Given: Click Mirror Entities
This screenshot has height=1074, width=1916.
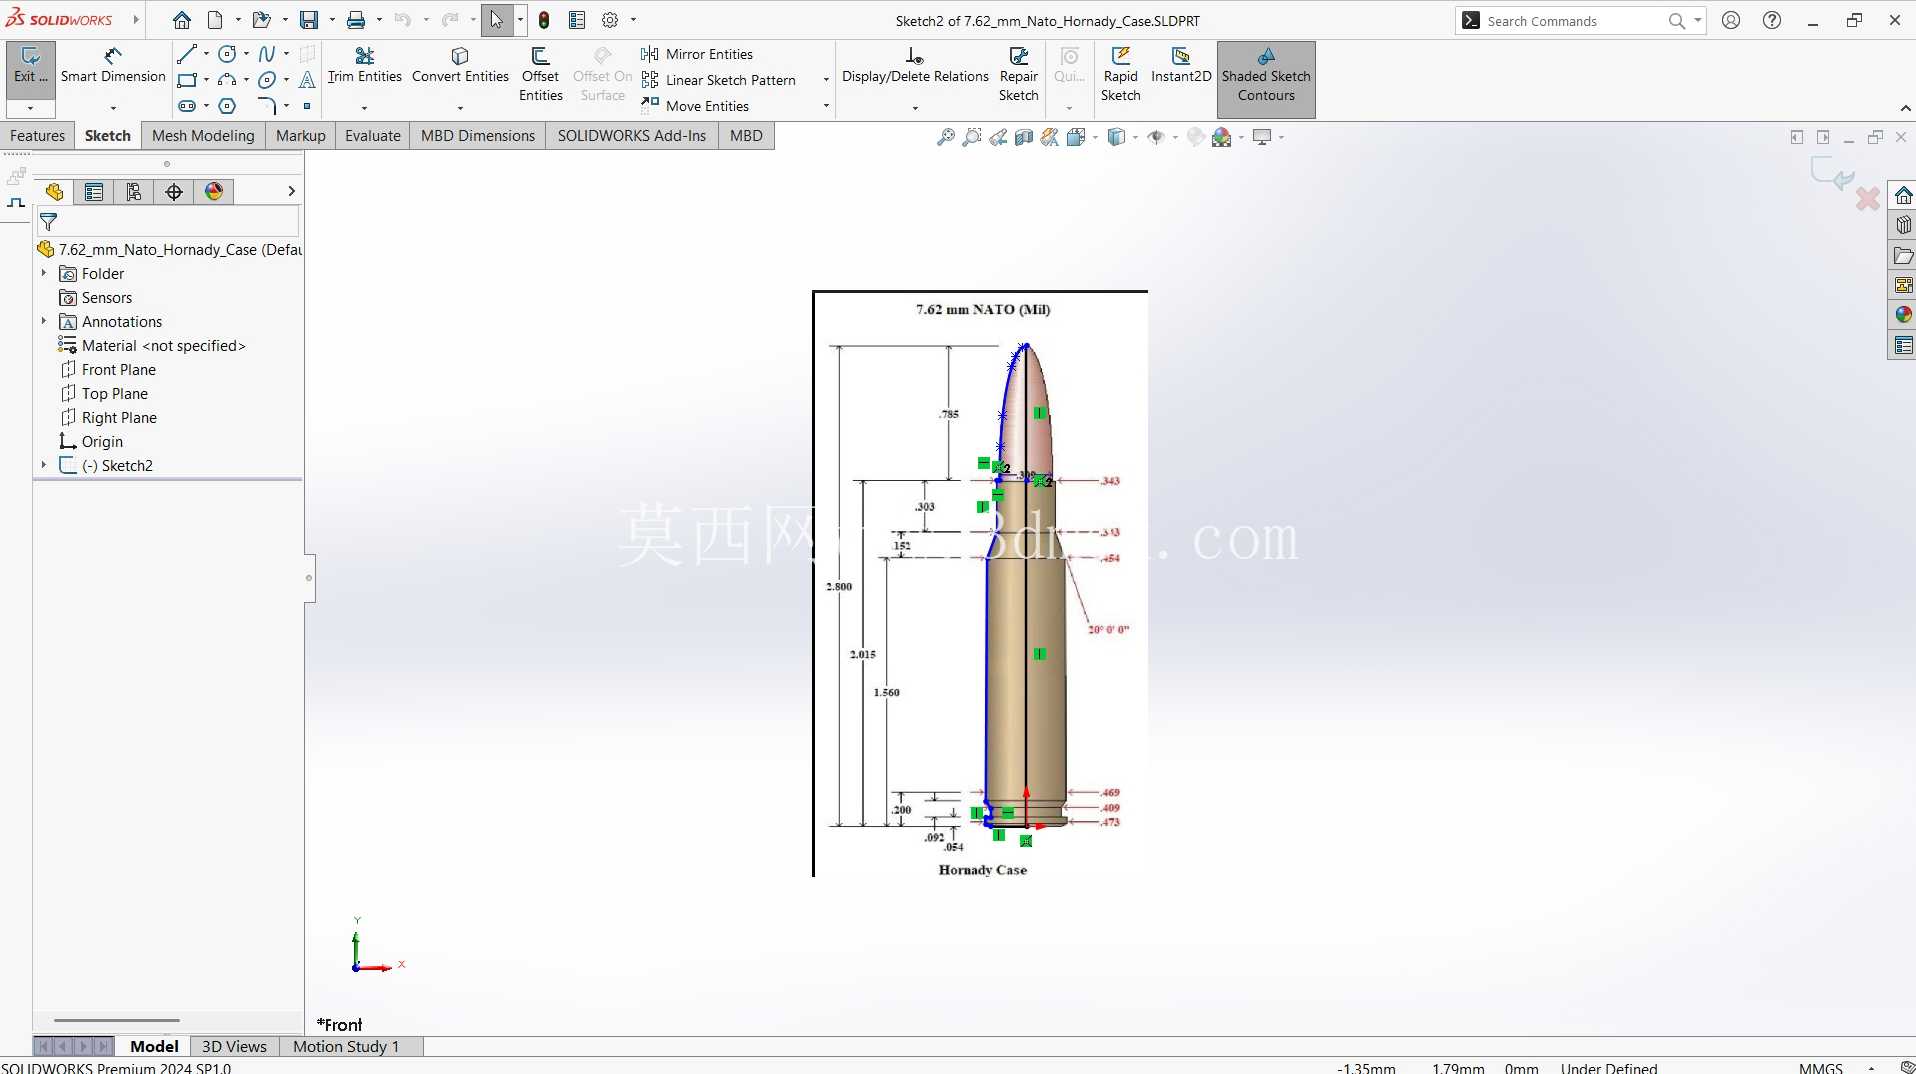Looking at the screenshot, I should [697, 54].
